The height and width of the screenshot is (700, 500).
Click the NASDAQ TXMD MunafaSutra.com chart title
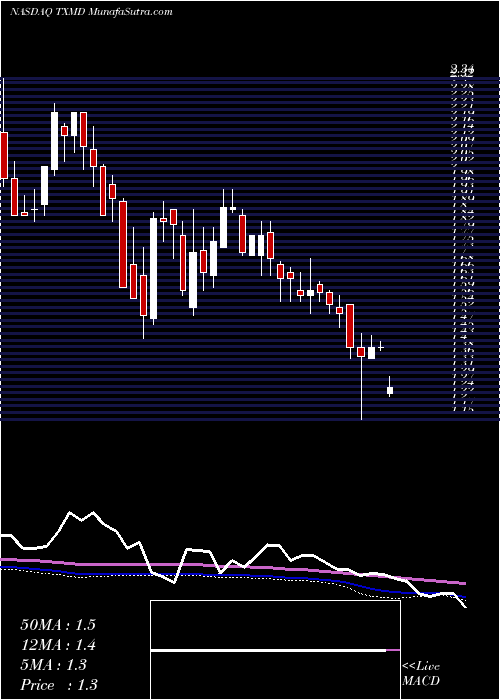91,12
